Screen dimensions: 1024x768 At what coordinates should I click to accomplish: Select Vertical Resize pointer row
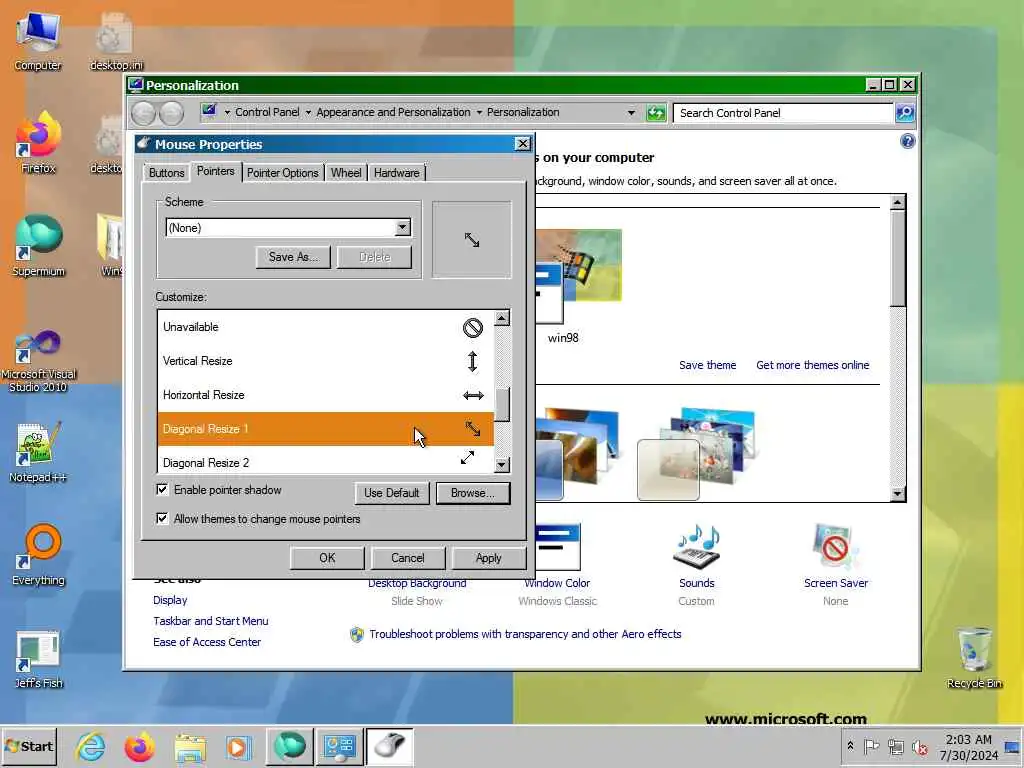pos(325,361)
